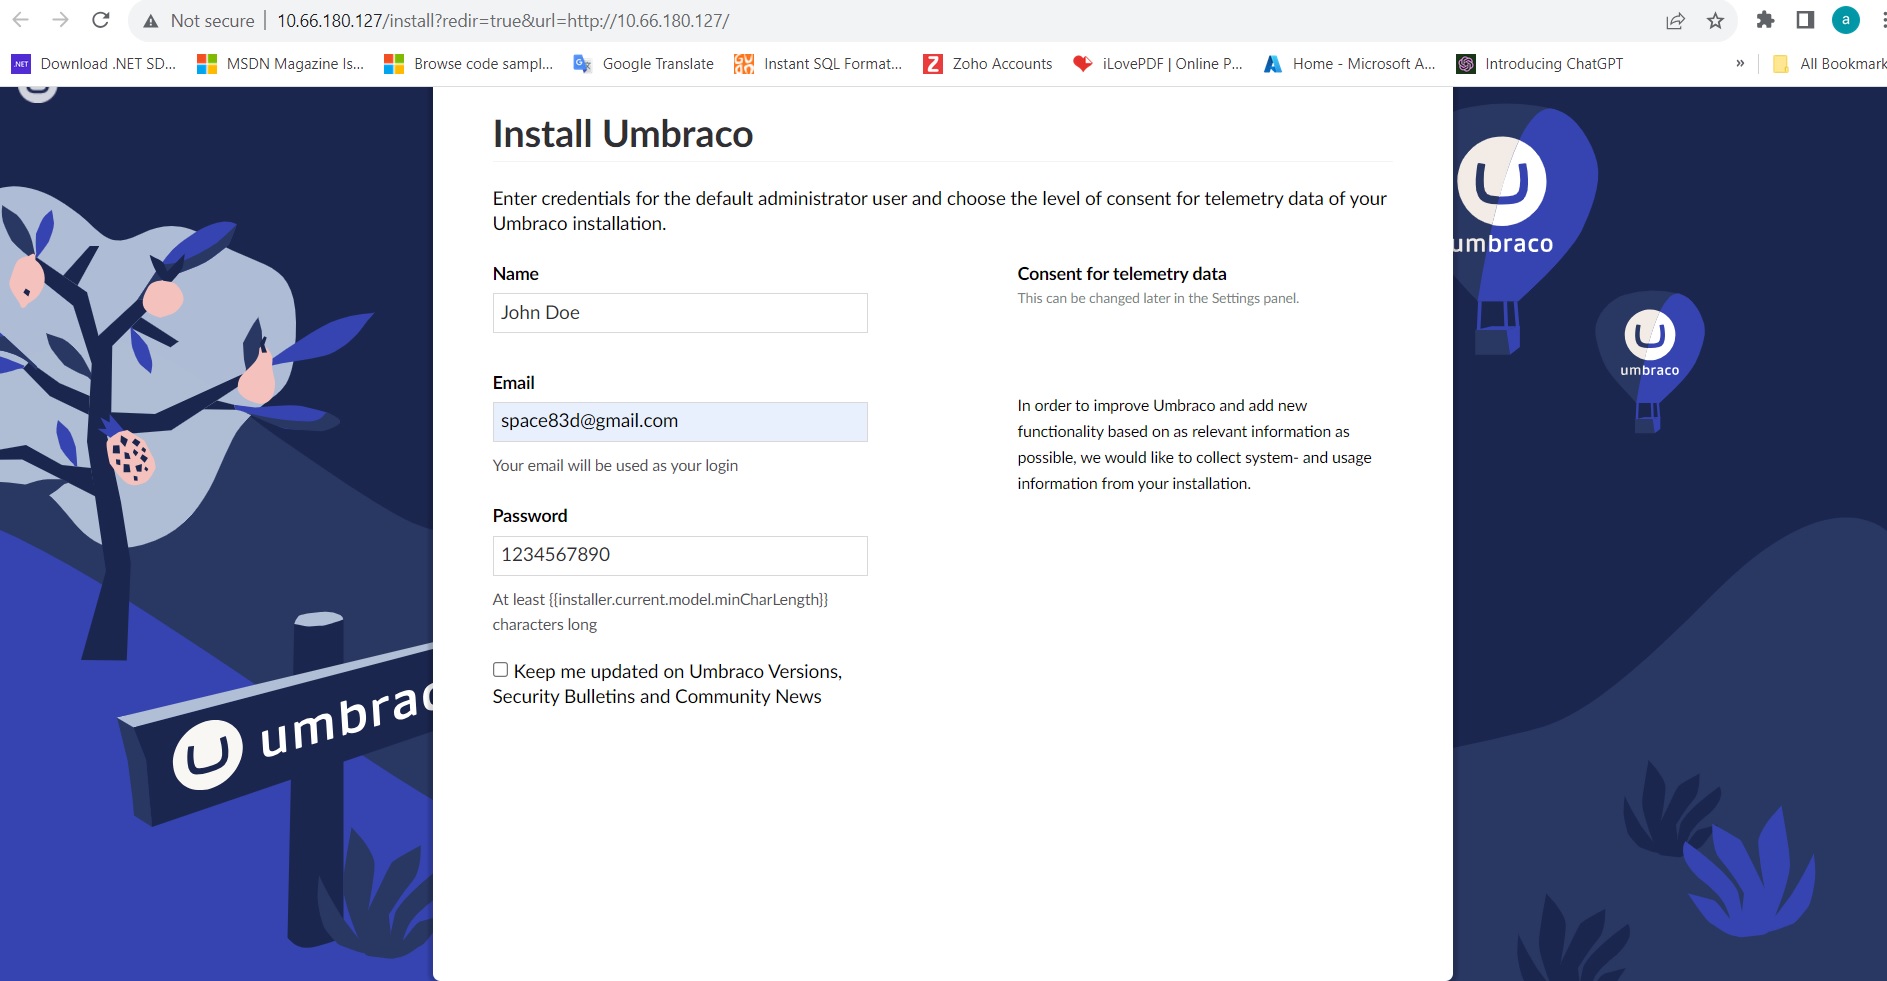Viewport: 1887px width, 981px height.
Task: Click the iLovePDF heart favicon
Action: point(1082,63)
